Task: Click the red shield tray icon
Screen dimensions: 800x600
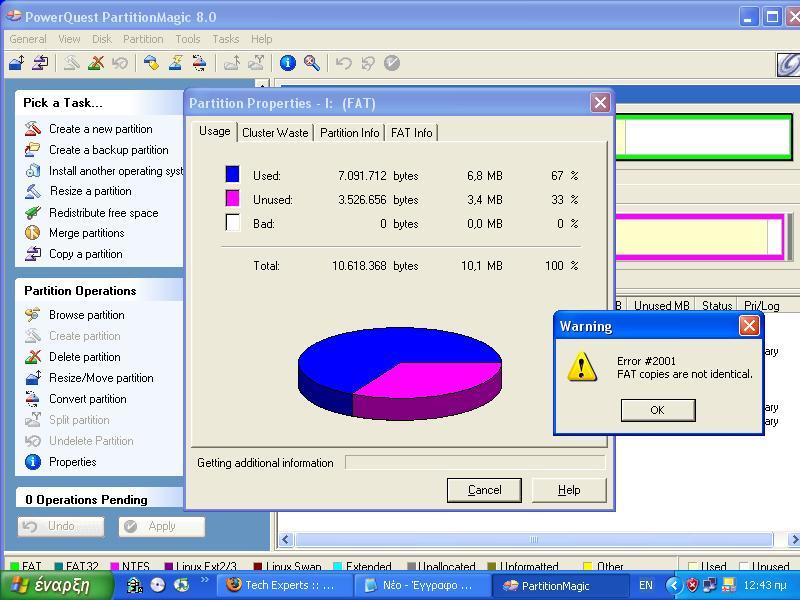Action: point(692,585)
